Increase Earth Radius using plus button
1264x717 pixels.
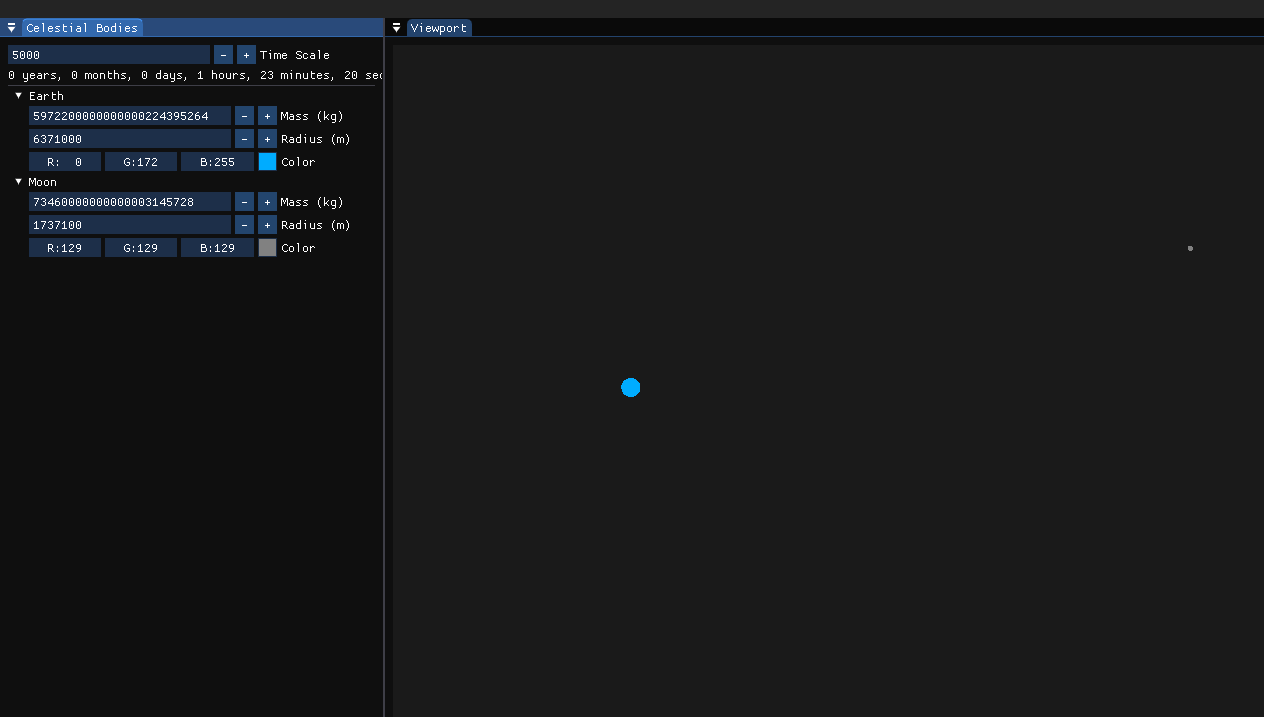coord(267,139)
